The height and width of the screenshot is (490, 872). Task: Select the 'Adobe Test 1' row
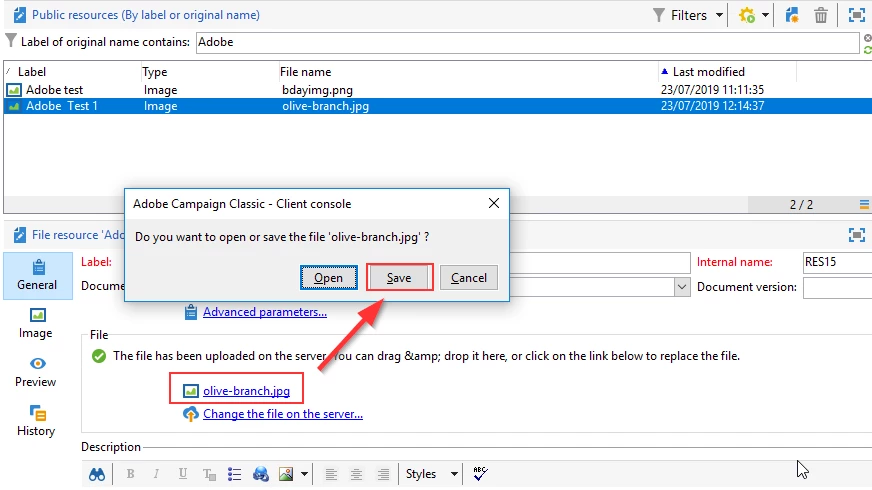pos(437,106)
